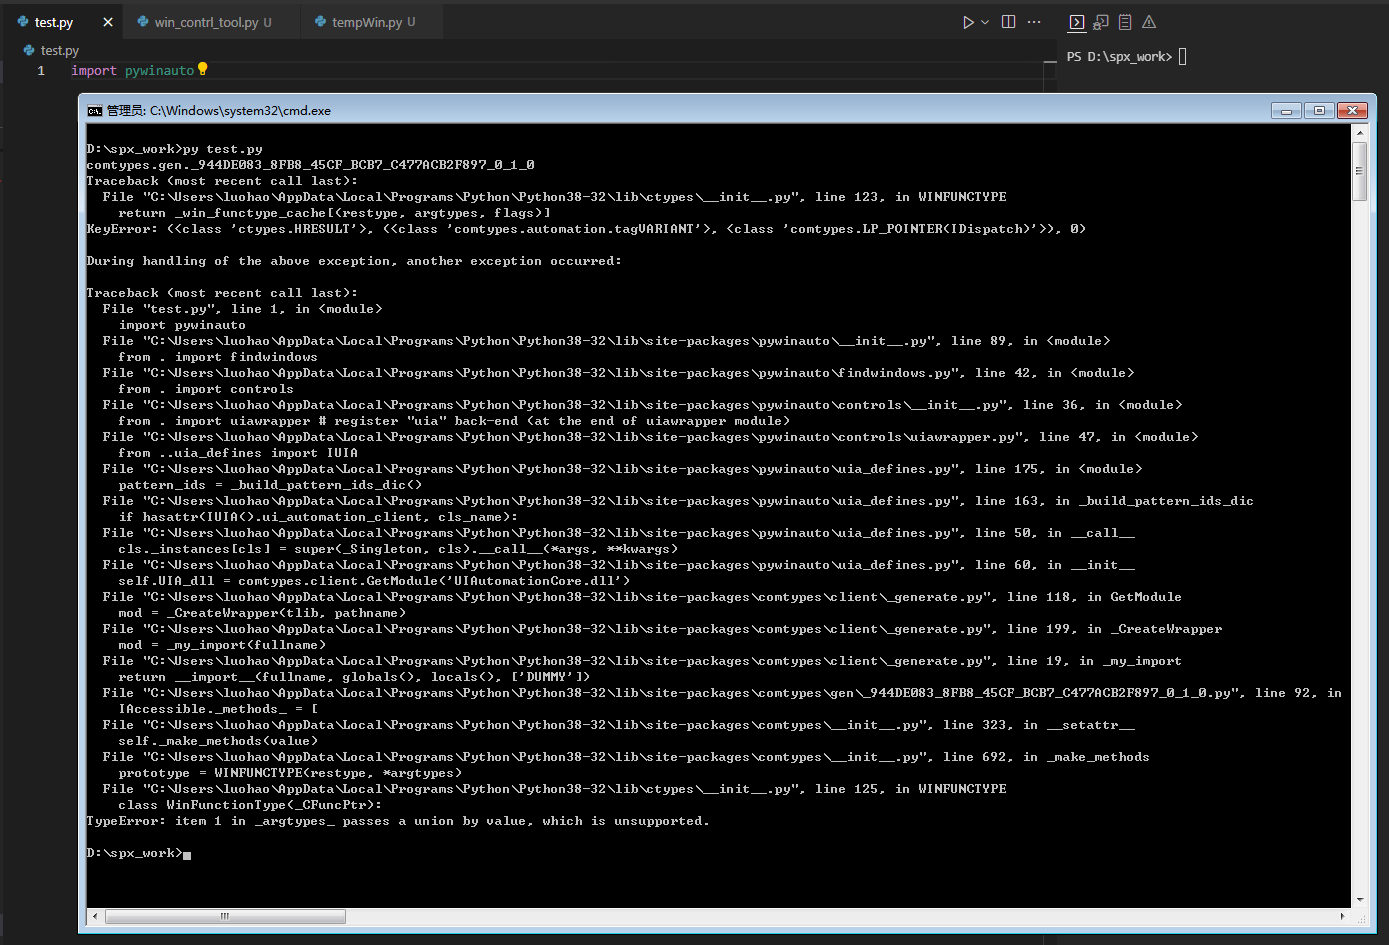This screenshot has width=1389, height=945.
Task: Click the 'TypeError: item 1 in _argtypes_' line
Action: pos(398,821)
